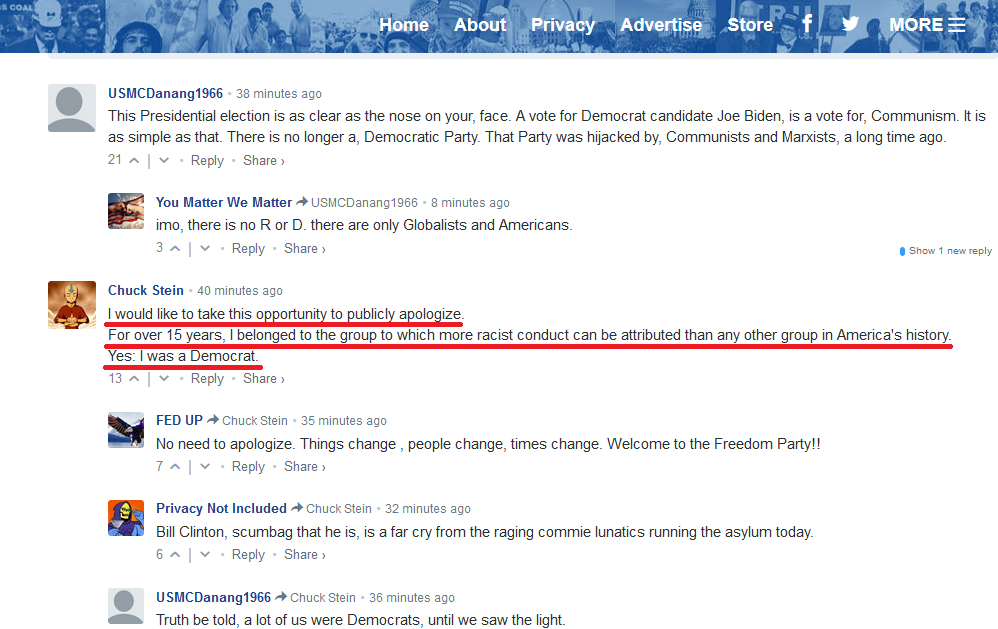Downvote USMCDanang1966's Presidential election comment
This screenshot has height=629, width=998.
pyautogui.click(x=164, y=160)
